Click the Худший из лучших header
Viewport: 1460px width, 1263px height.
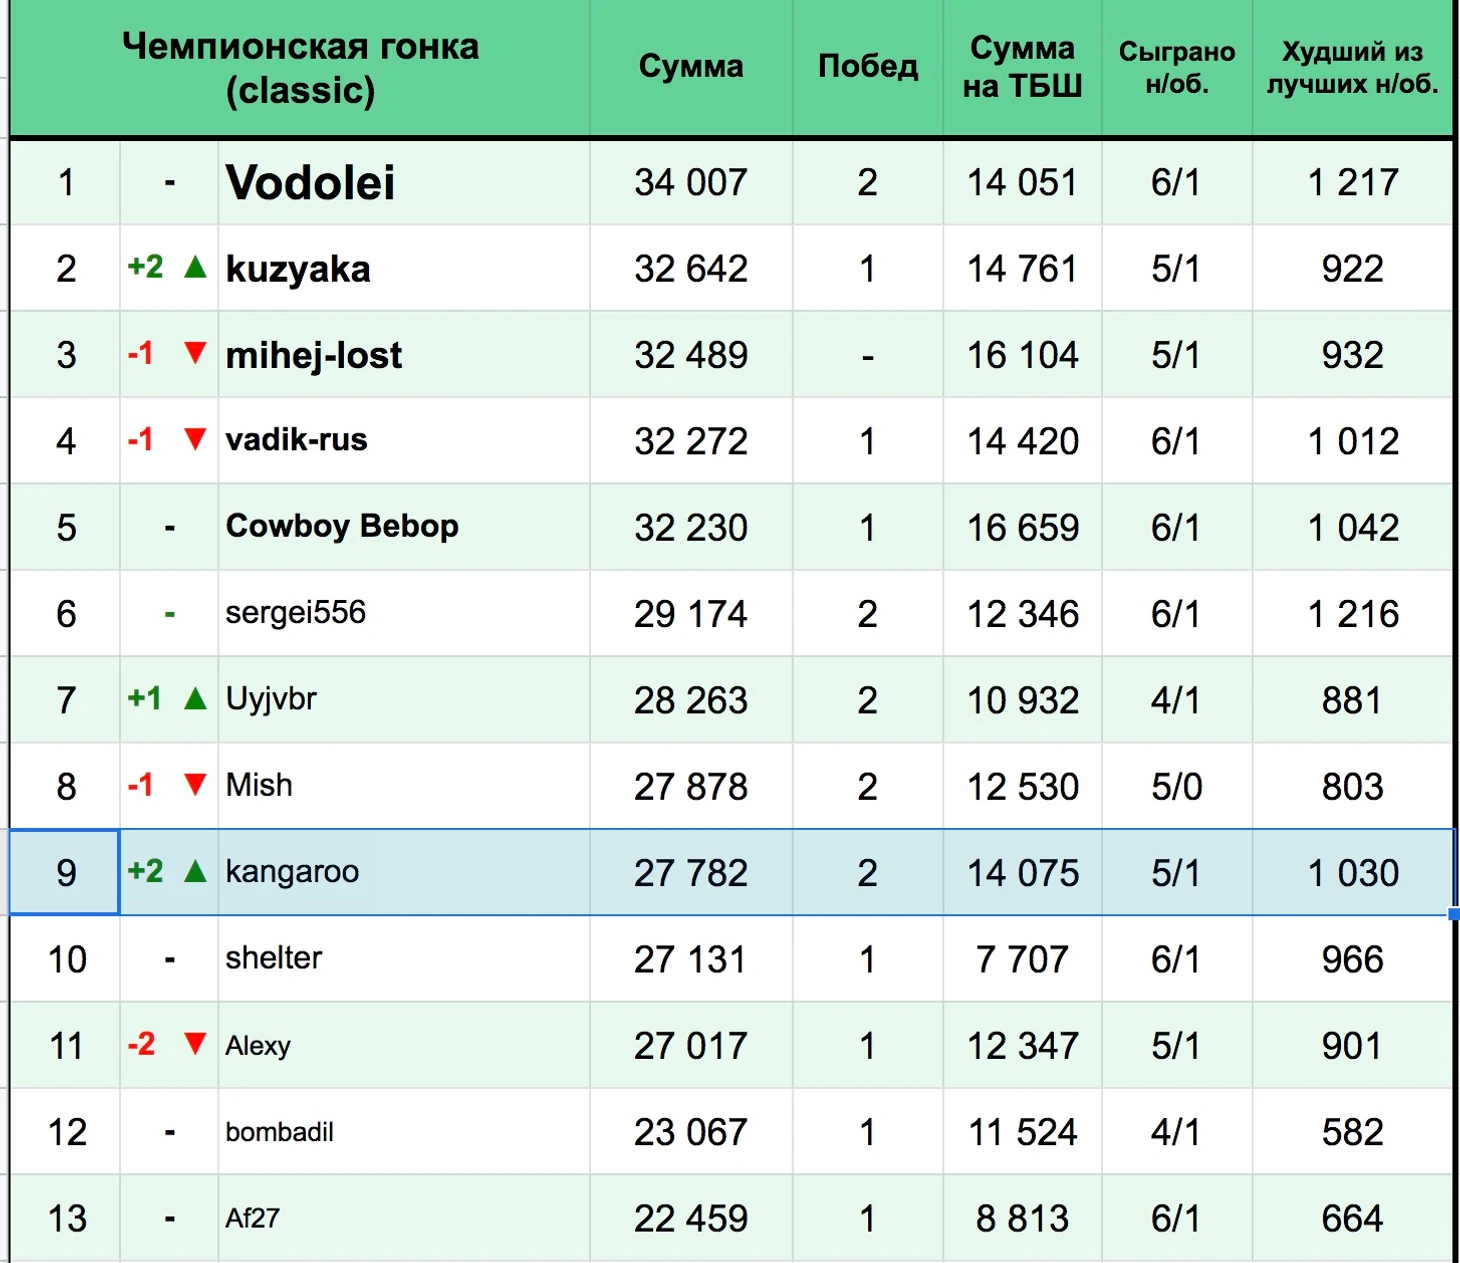[x=1352, y=67]
